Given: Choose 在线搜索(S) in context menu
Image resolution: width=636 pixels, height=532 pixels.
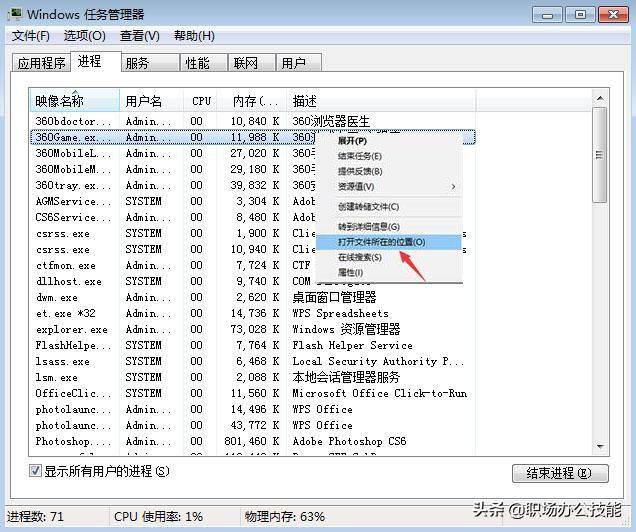Looking at the screenshot, I should tap(389, 257).
